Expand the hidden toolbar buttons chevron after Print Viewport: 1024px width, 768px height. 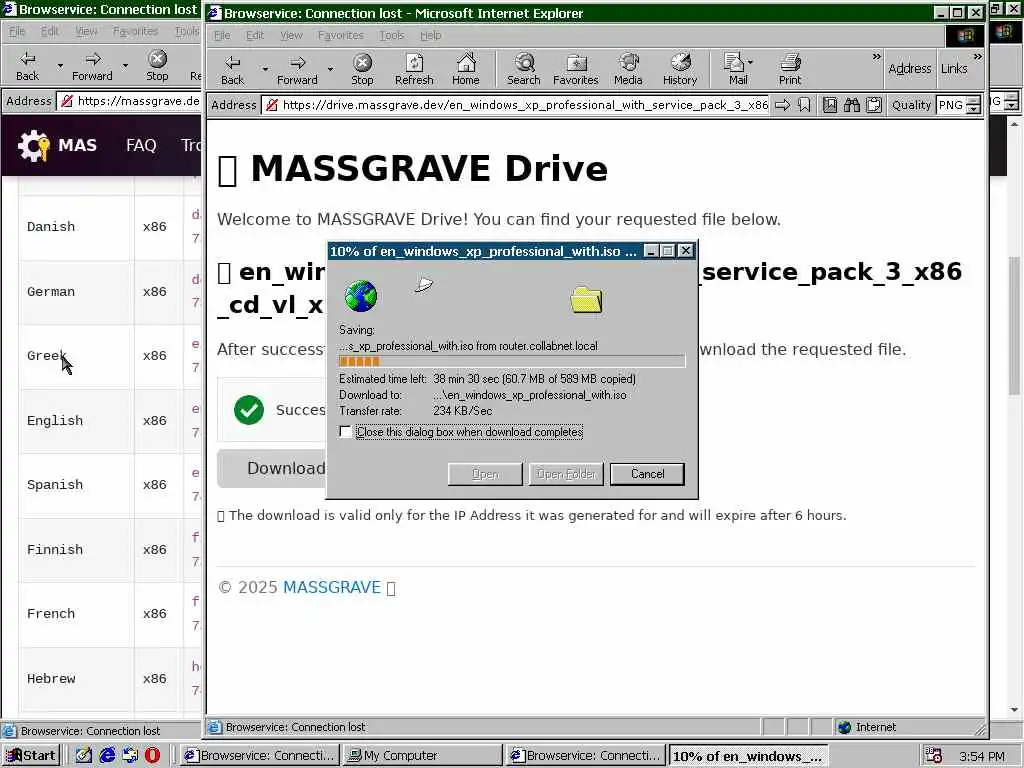(876, 57)
